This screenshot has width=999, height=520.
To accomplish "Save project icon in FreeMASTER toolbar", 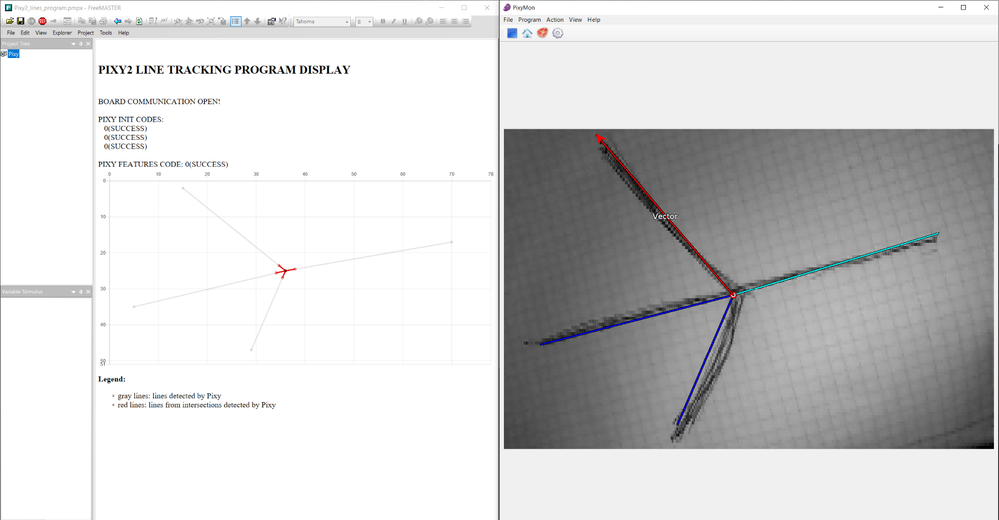I will pyautogui.click(x=20, y=21).
